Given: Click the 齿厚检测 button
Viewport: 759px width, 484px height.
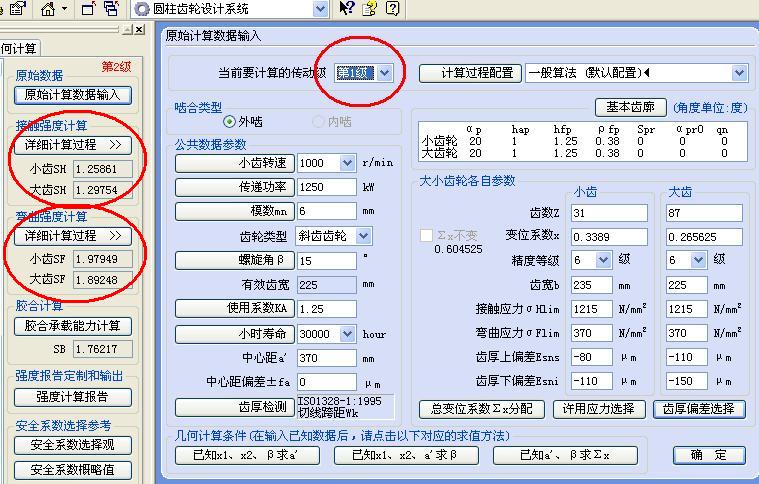Looking at the screenshot, I should 234,407.
